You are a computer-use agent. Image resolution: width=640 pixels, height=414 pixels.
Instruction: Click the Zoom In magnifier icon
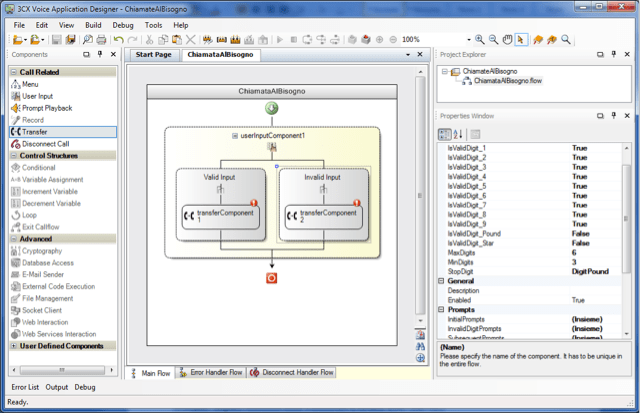480,39
